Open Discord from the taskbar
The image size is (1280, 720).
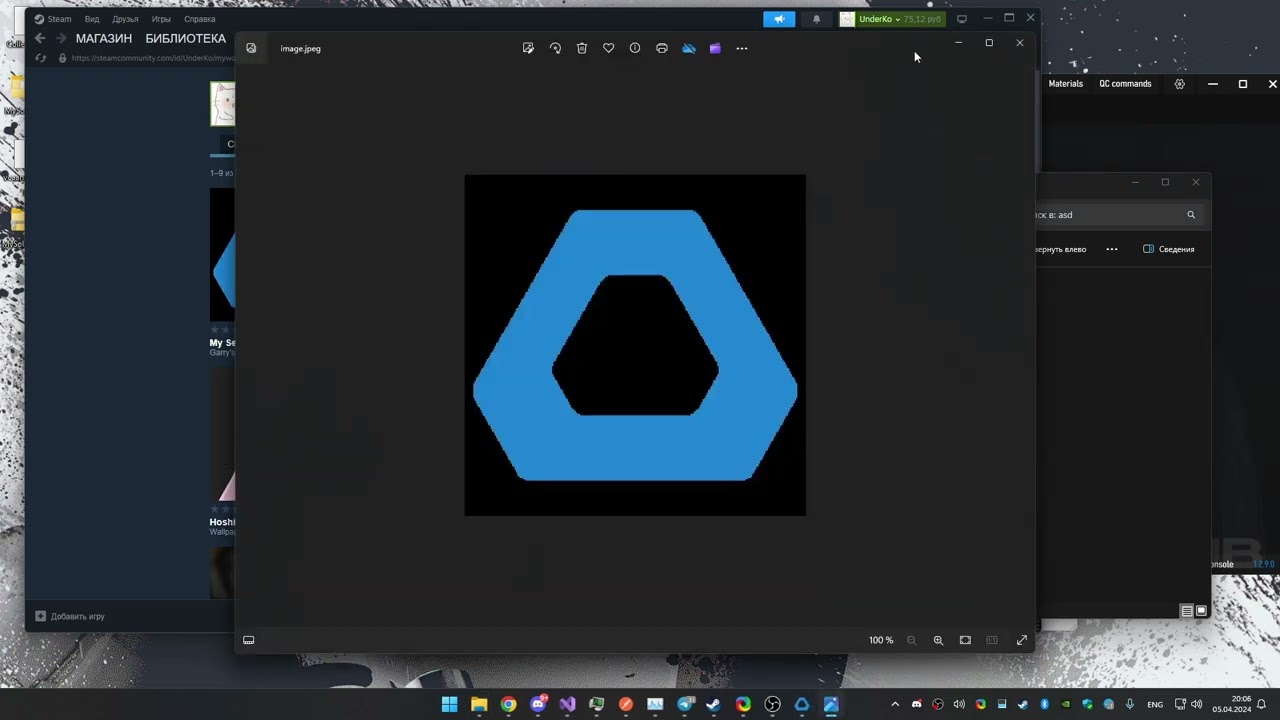point(538,704)
